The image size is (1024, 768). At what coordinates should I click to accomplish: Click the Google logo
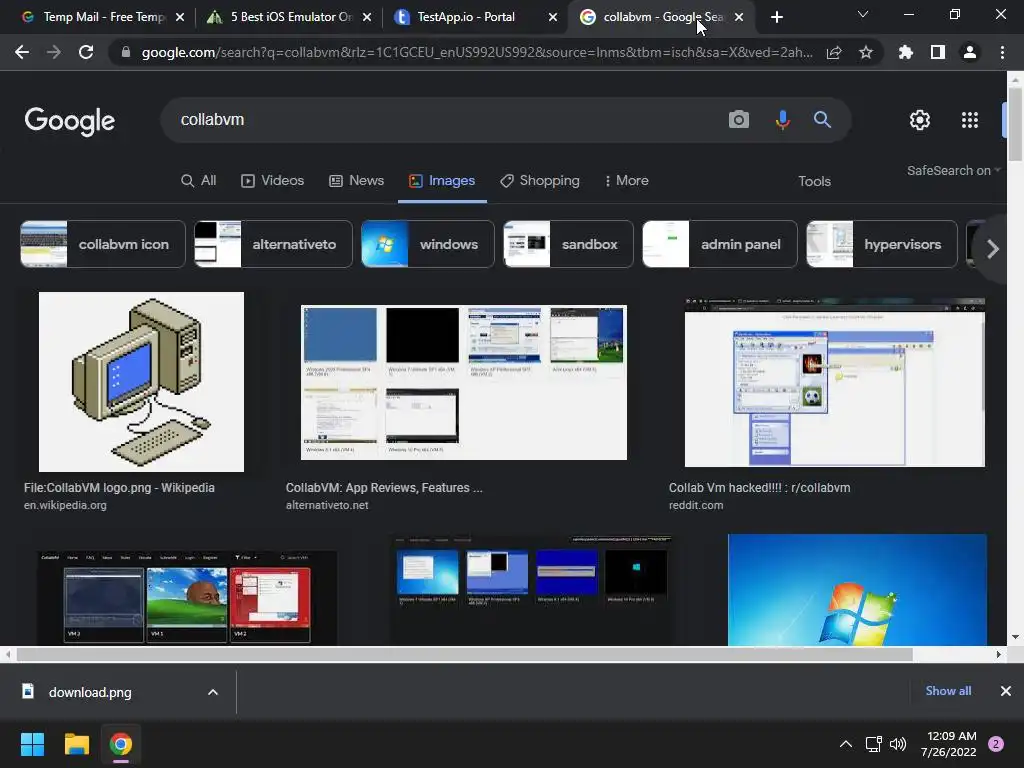pos(70,121)
